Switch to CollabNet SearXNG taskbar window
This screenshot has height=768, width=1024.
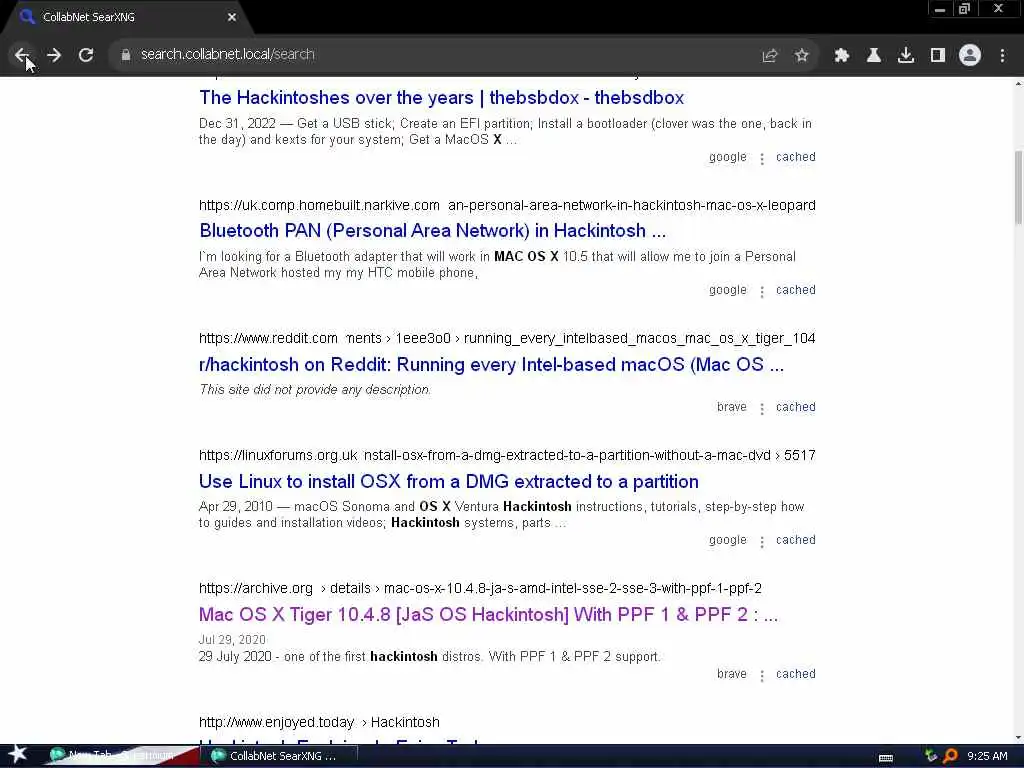click(x=281, y=756)
